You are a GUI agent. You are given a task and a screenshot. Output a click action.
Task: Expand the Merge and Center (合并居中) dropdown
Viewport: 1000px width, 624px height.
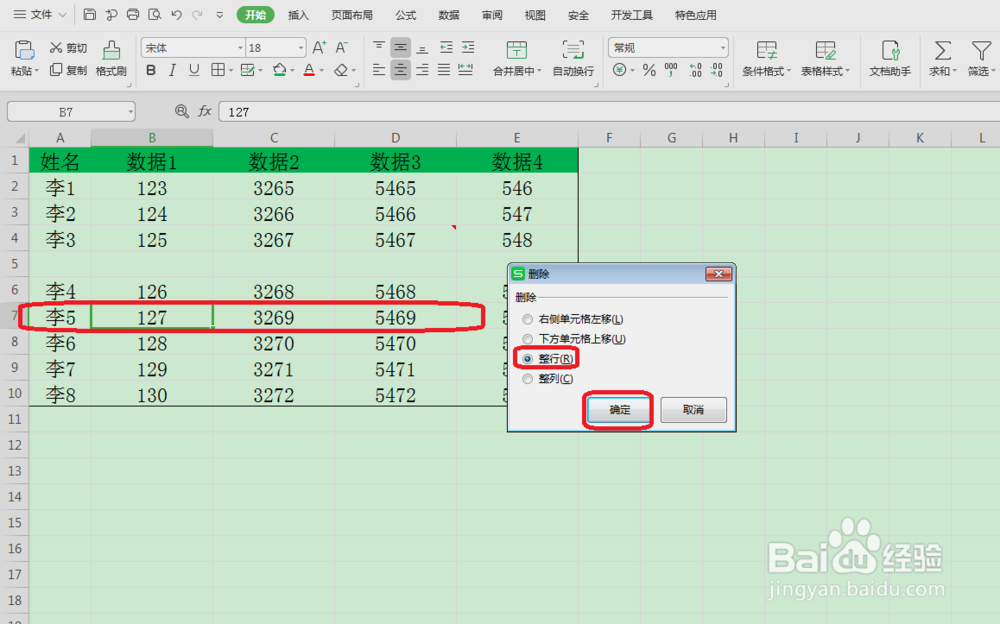[540, 71]
